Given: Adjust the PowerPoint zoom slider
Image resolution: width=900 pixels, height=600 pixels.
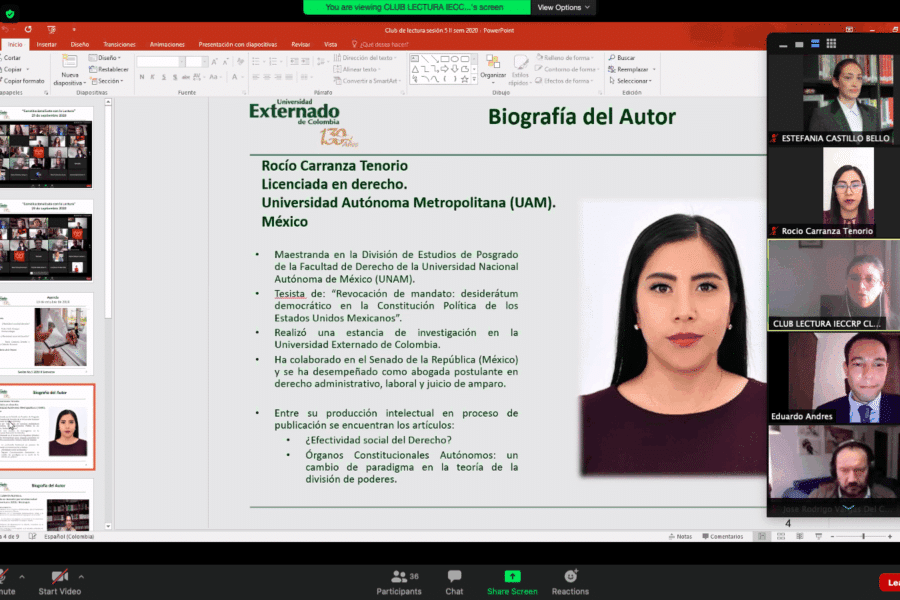Looking at the screenshot, I should pos(862,536).
